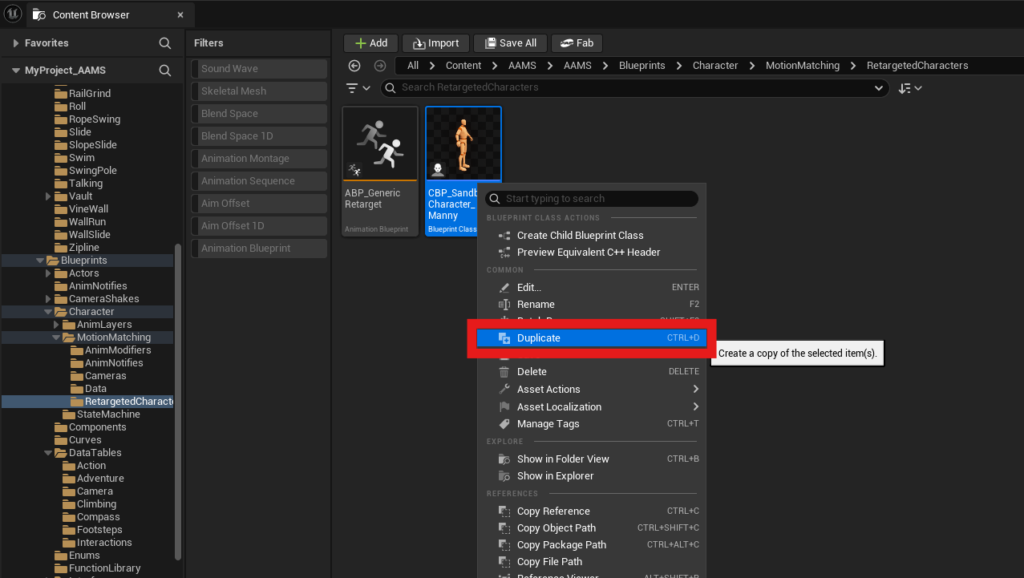Turn on the Animation Montage filter
The width and height of the screenshot is (1024, 578).
pos(260,159)
